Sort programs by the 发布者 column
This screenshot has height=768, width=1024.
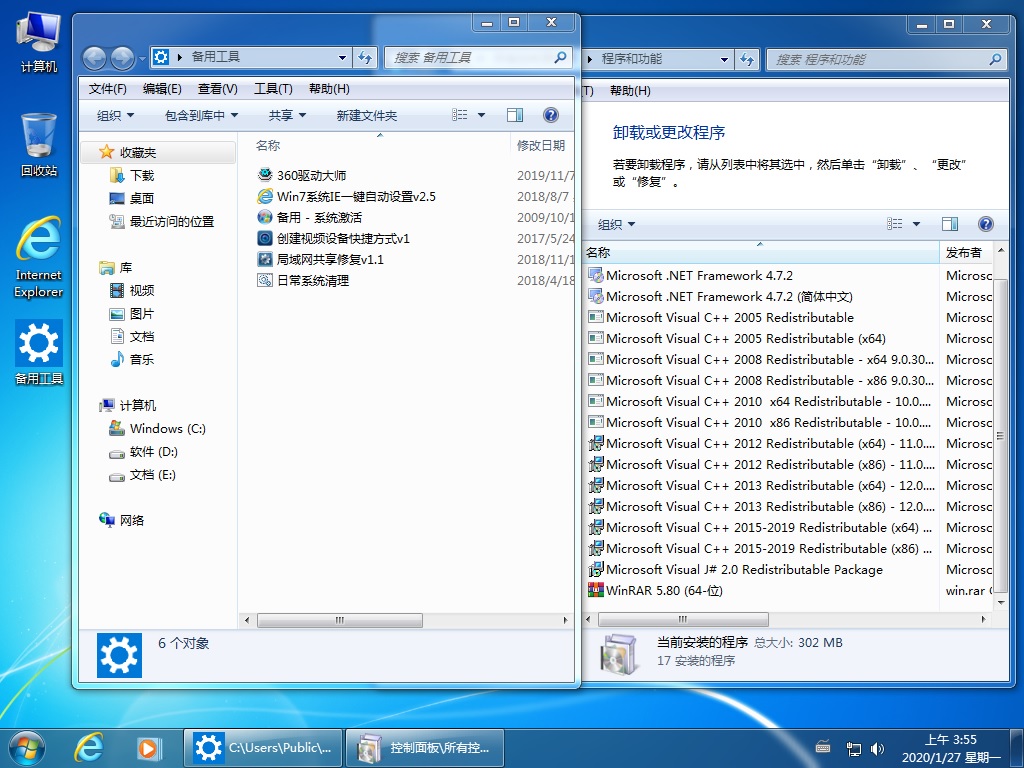point(965,253)
